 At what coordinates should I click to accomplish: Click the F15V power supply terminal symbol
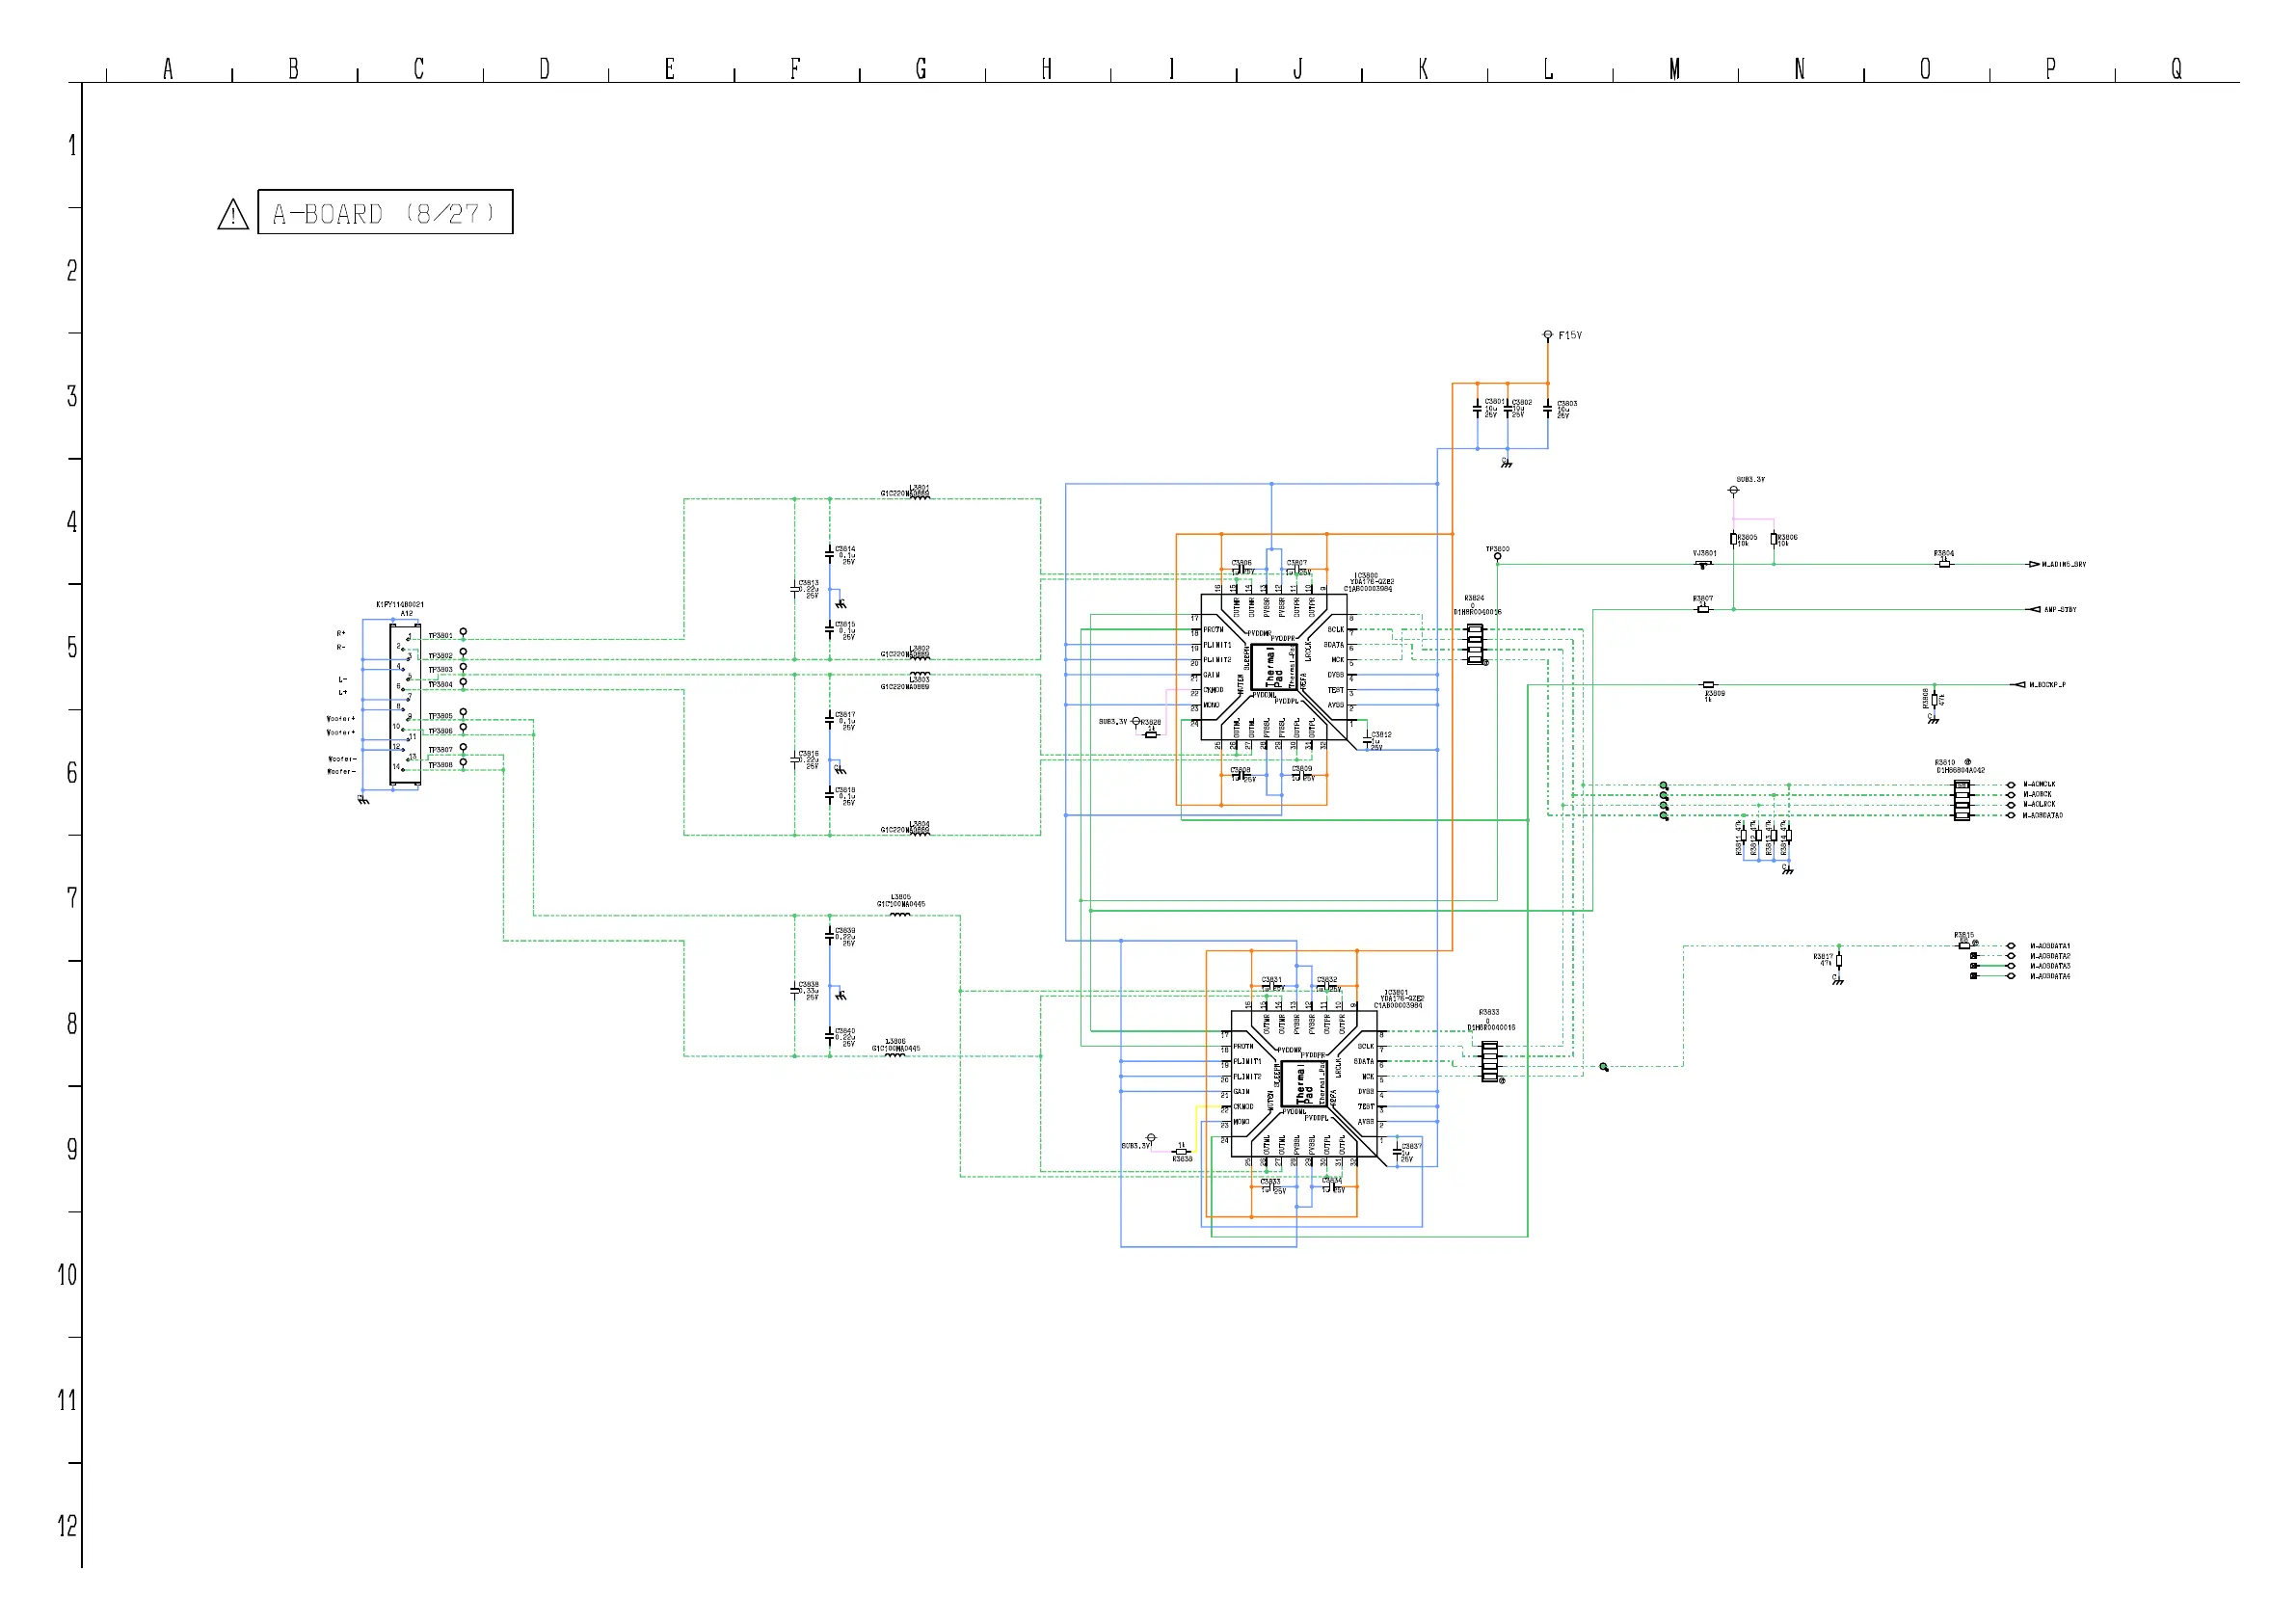(x=1547, y=335)
